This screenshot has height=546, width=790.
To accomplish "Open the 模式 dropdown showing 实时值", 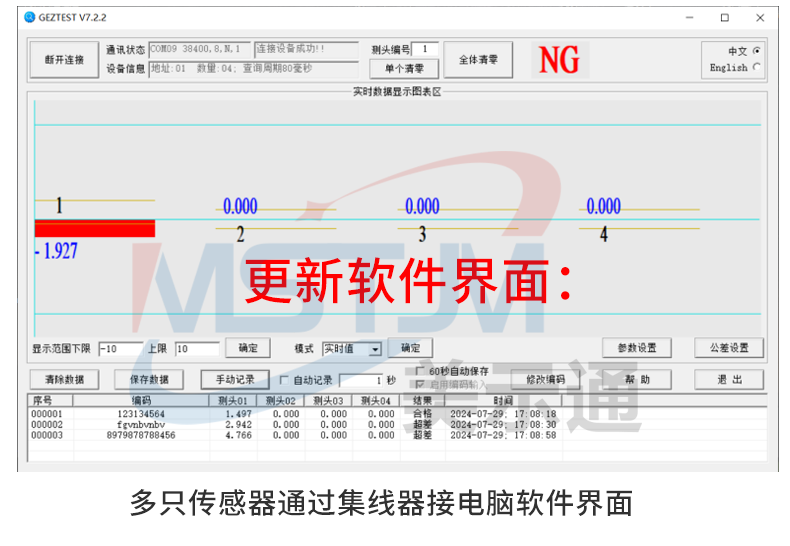I will [x=352, y=349].
